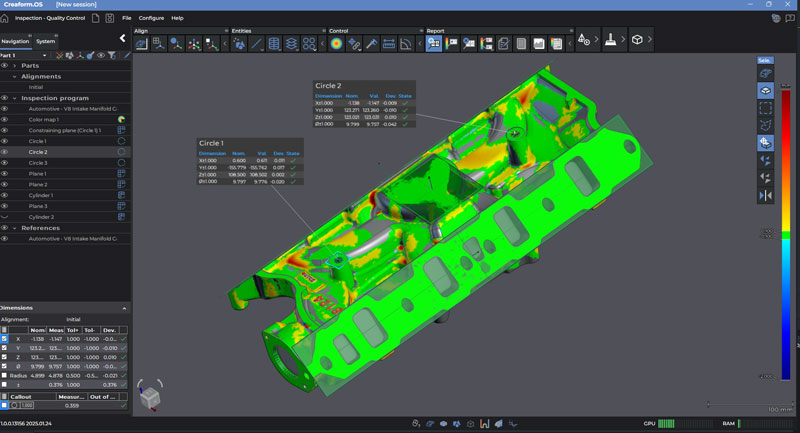The height and width of the screenshot is (433, 800).
Task: Click the caliper measurement tool icon
Action: pos(371,44)
